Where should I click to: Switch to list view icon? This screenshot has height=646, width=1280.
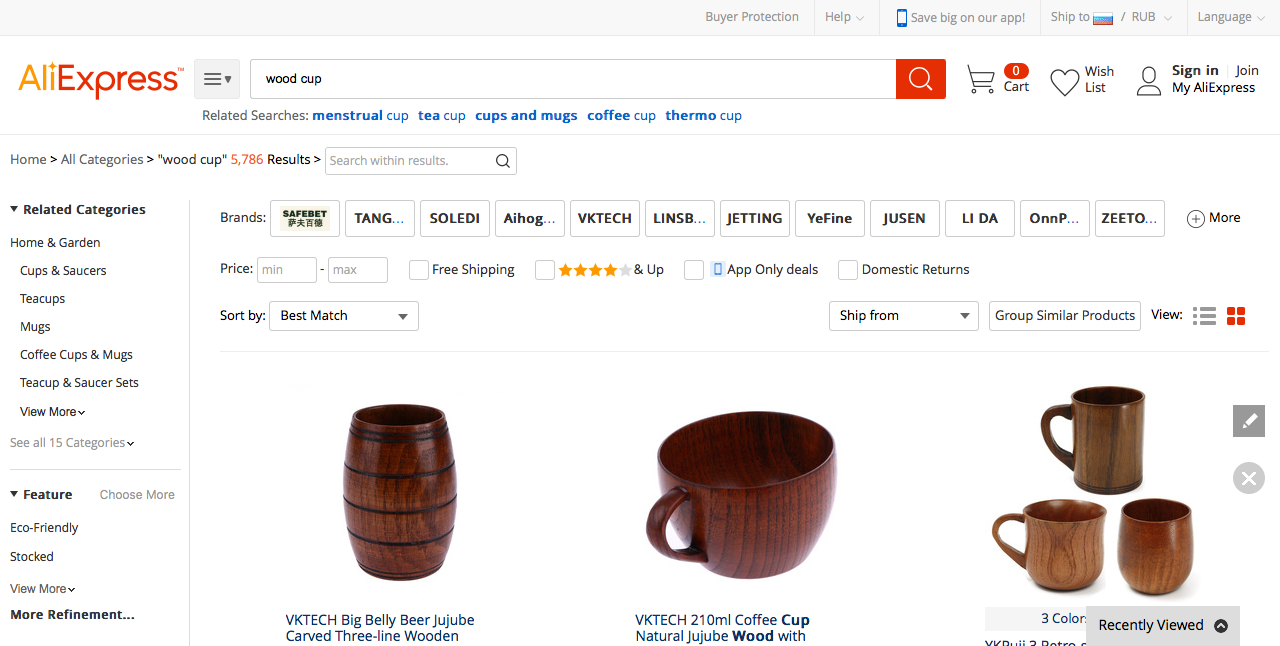1204,316
